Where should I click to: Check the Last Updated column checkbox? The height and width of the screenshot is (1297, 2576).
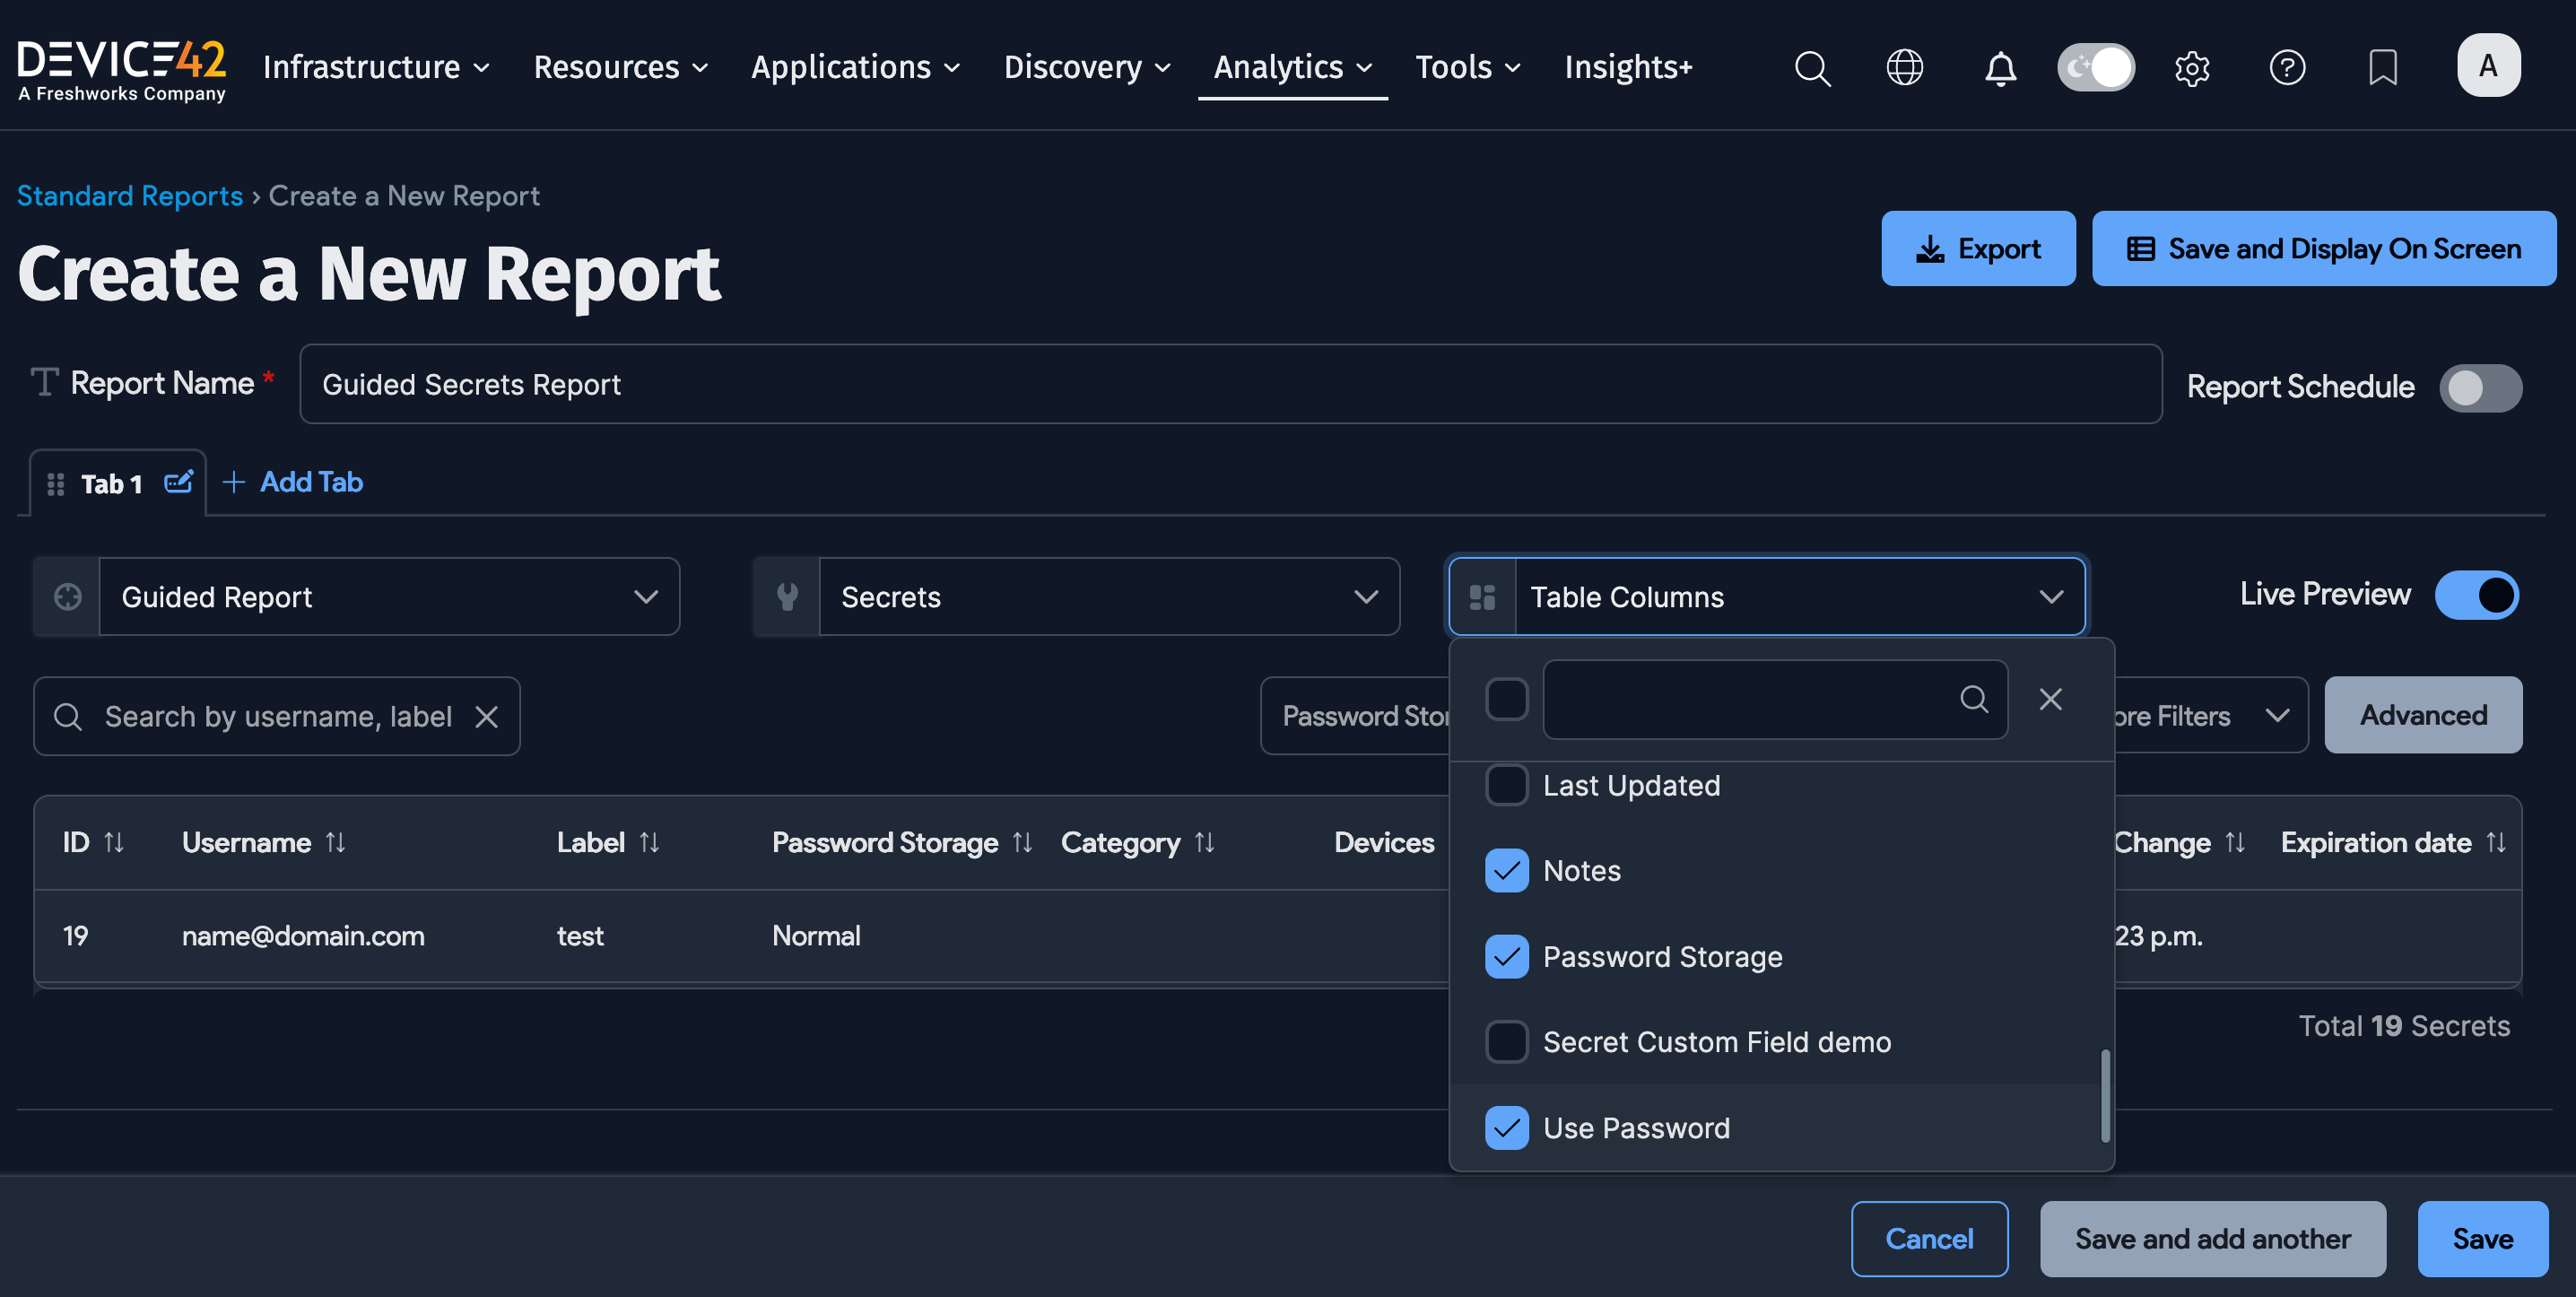[1506, 785]
